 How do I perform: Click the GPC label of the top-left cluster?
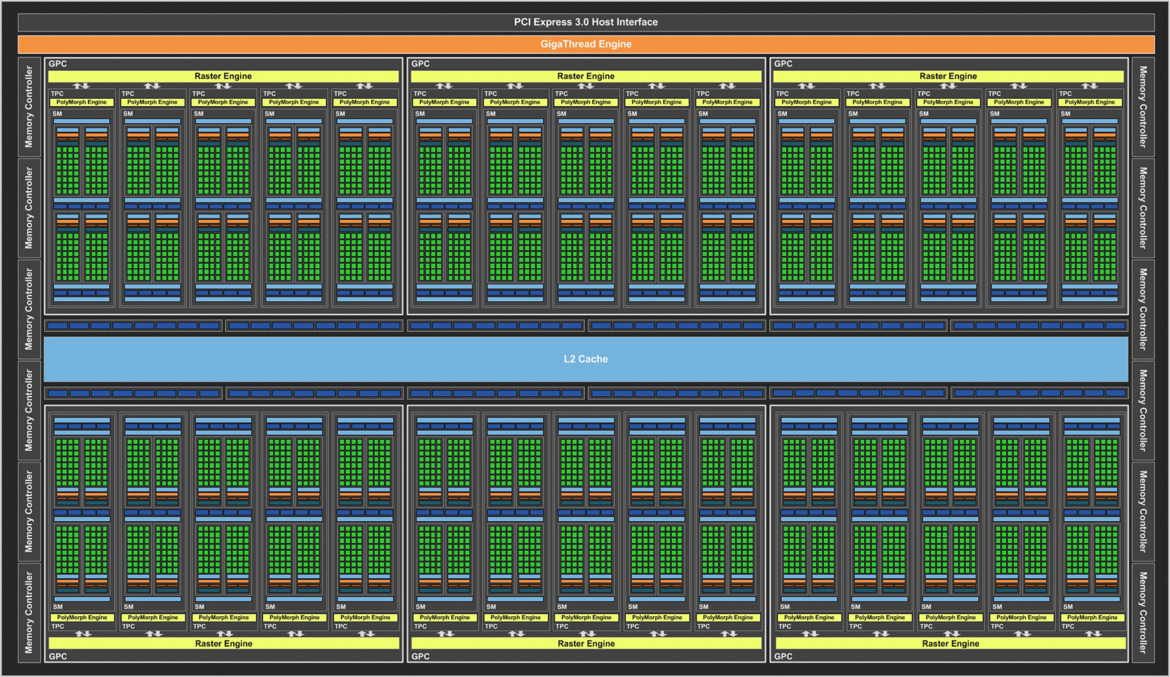[57, 63]
